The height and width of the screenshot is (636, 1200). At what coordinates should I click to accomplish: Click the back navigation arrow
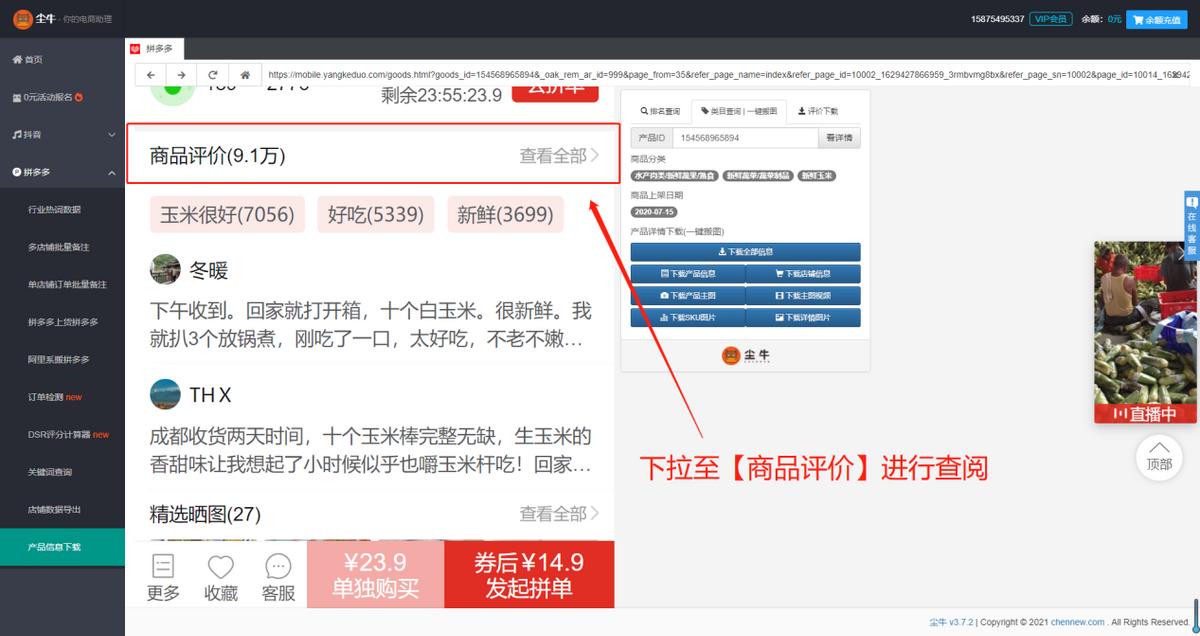click(149, 74)
